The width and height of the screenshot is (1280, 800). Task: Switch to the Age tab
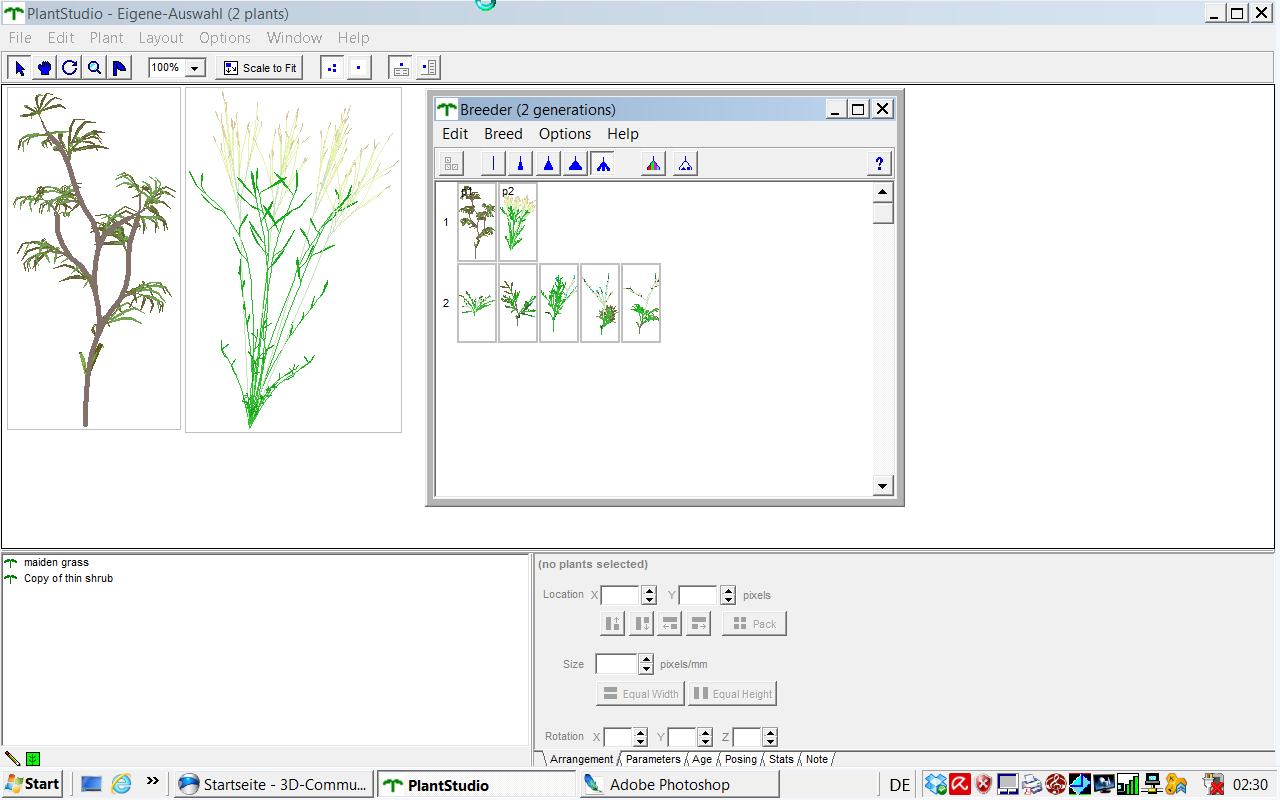[702, 760]
